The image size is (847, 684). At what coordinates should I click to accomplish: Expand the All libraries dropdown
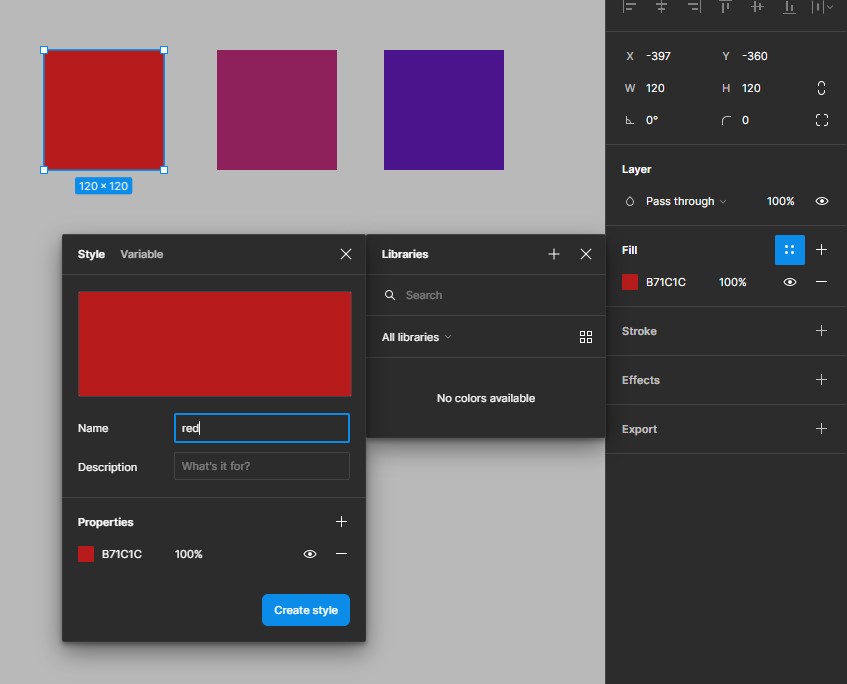416,337
